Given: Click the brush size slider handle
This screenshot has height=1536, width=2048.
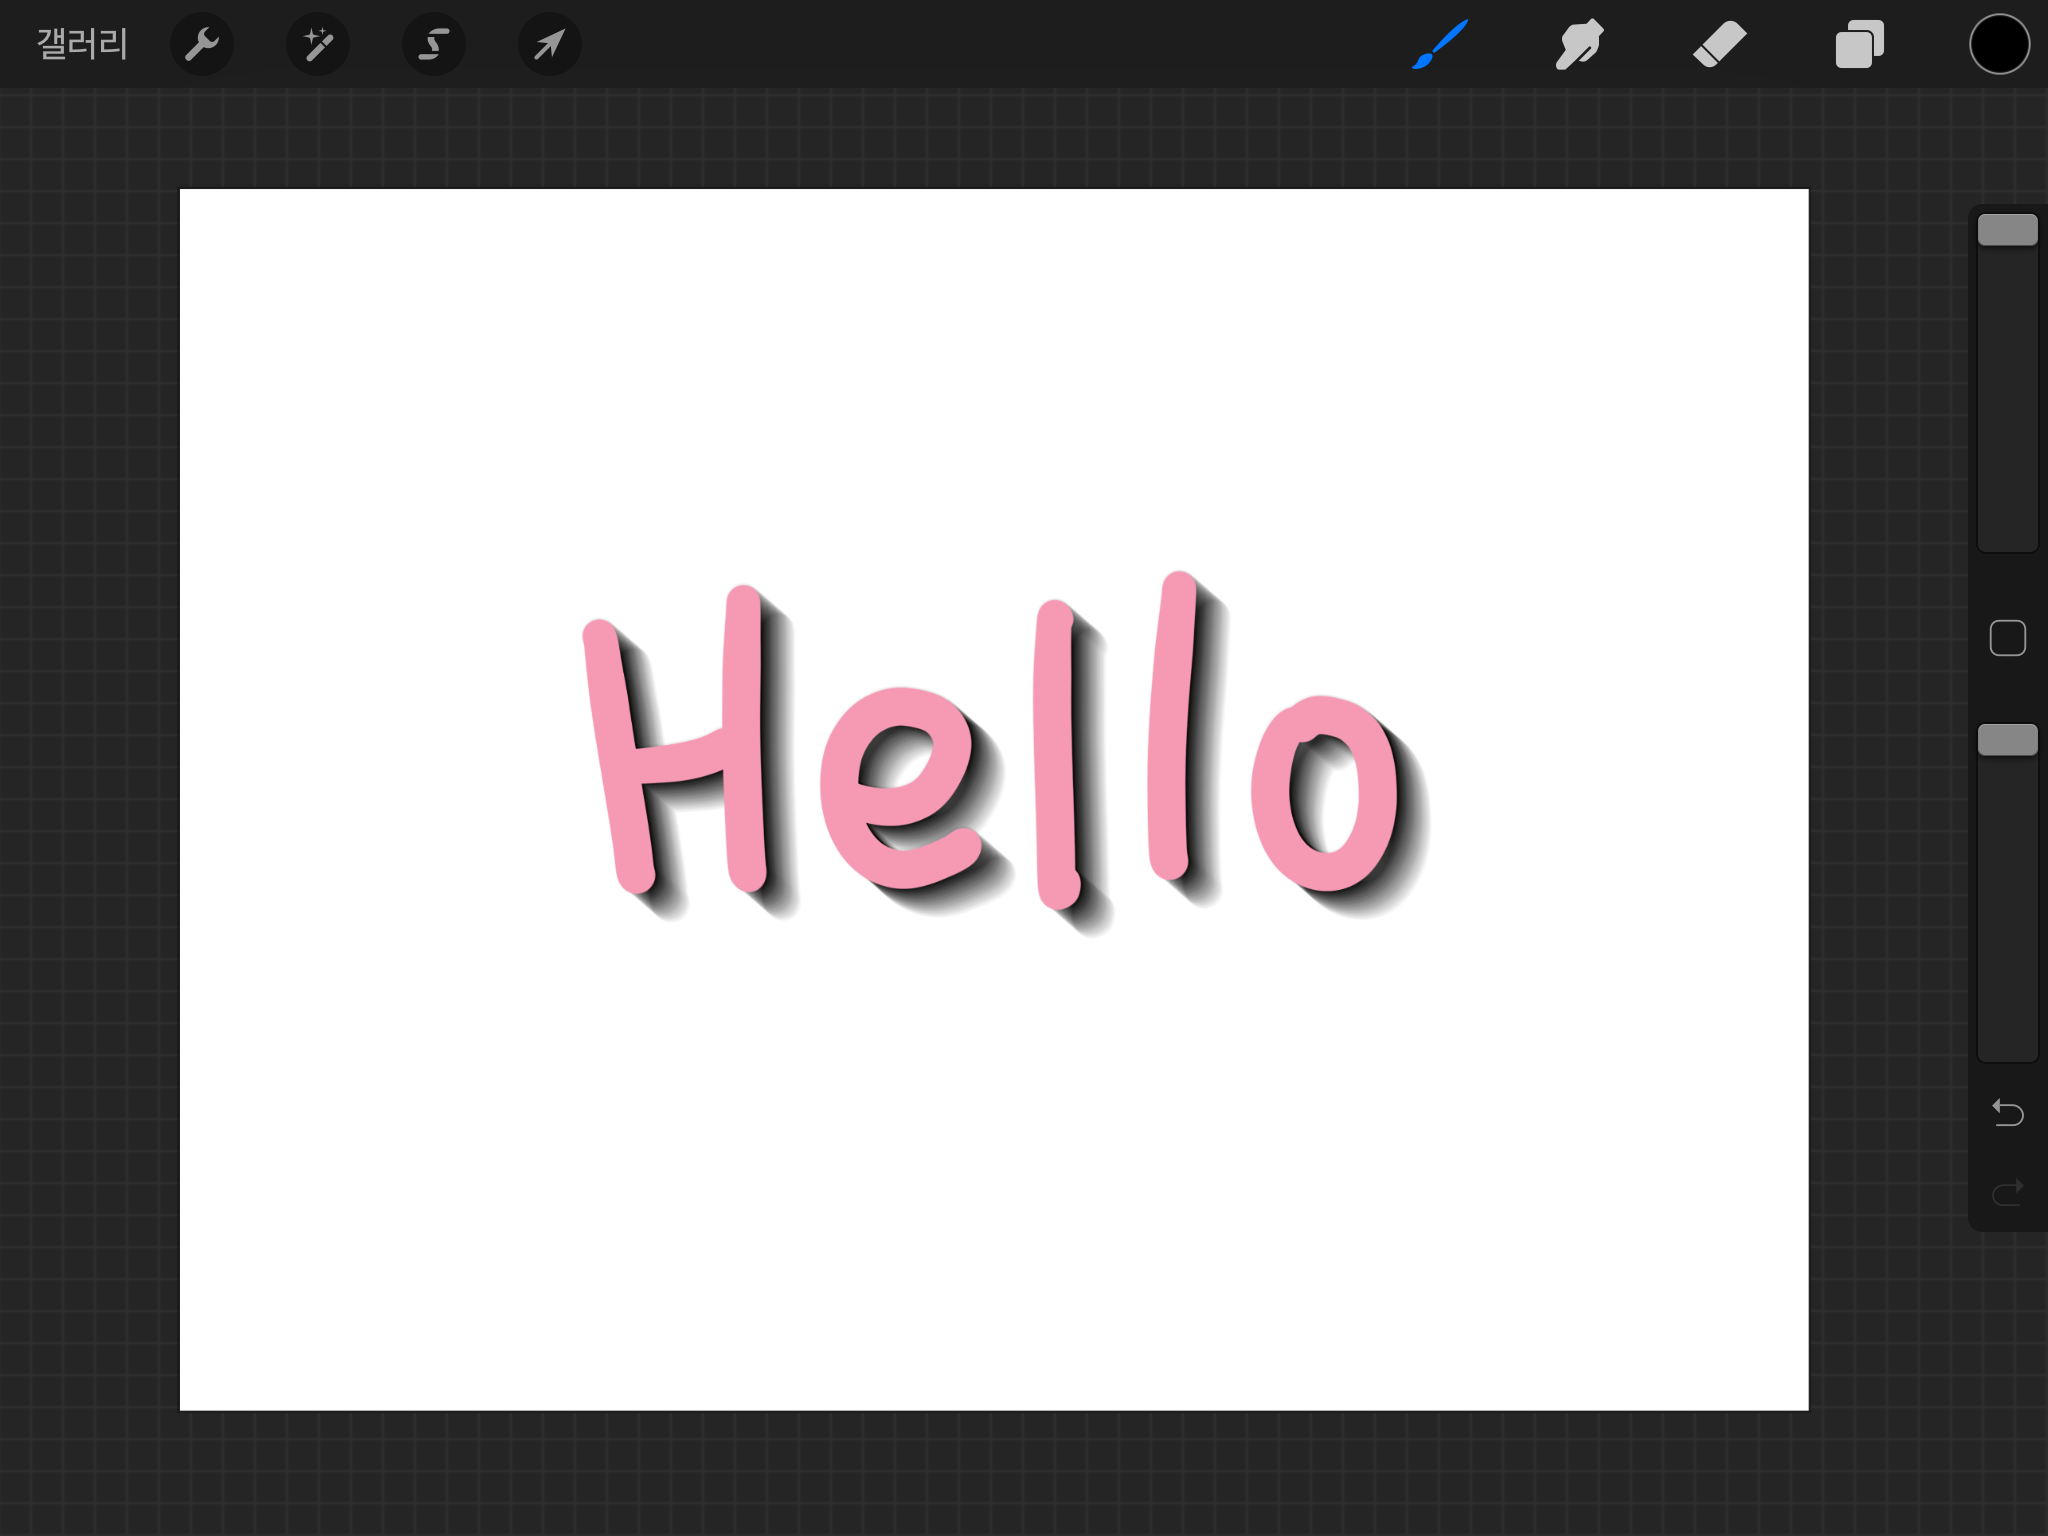Looking at the screenshot, I should [2007, 230].
